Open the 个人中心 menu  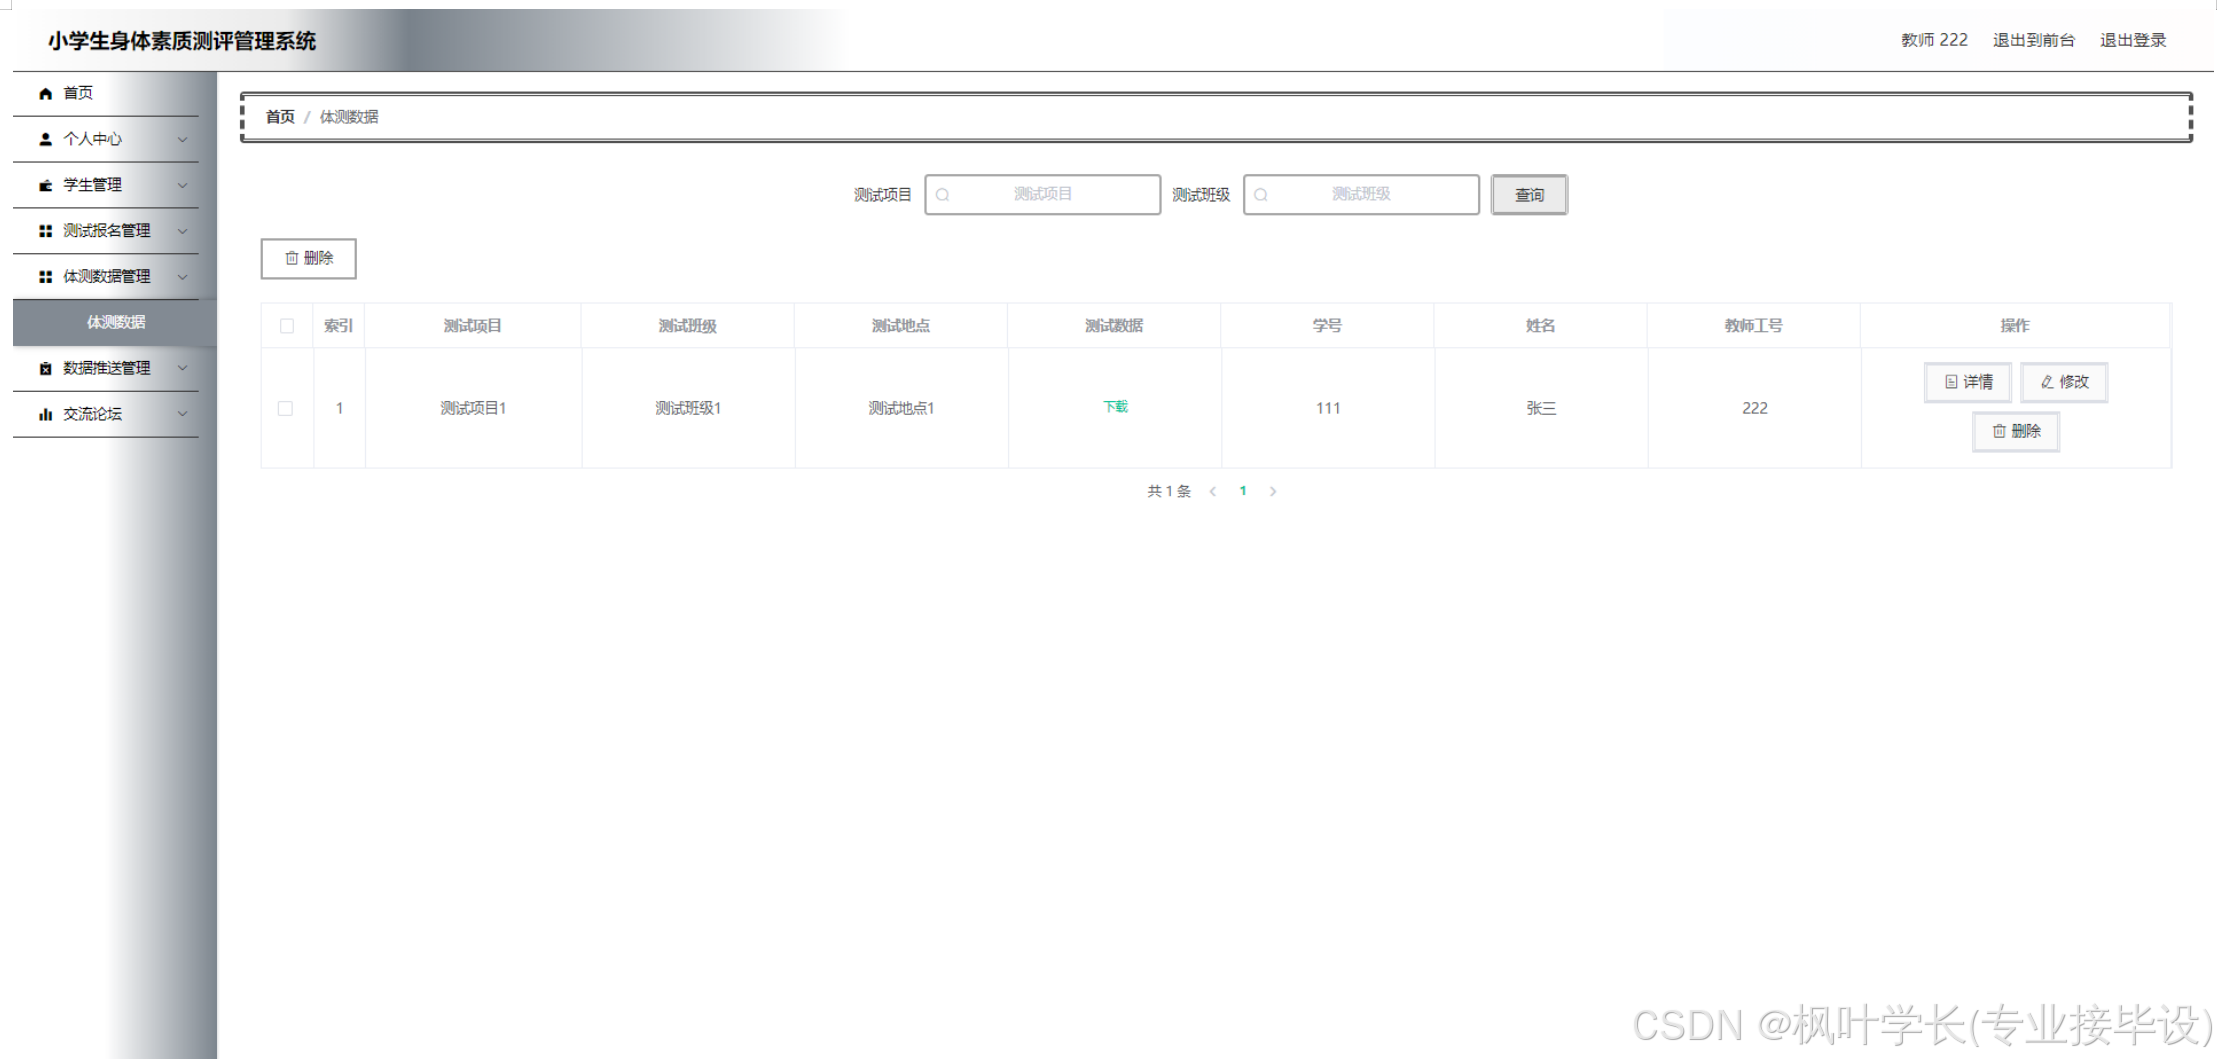[106, 139]
